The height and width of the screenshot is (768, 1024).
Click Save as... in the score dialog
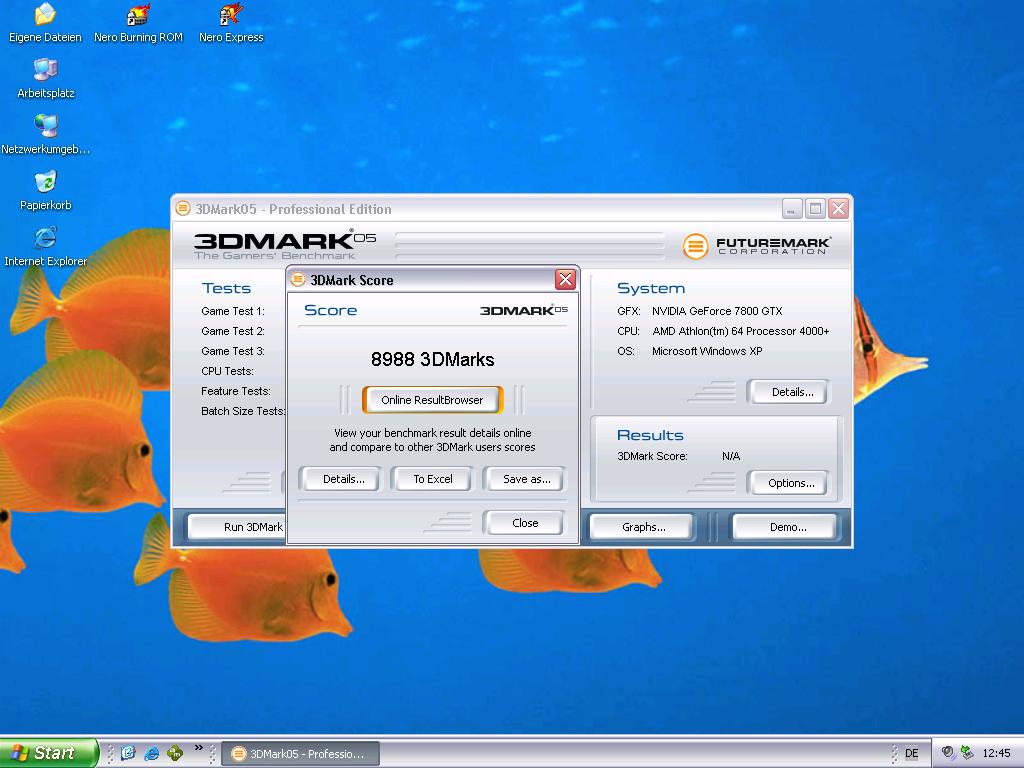[x=526, y=479]
